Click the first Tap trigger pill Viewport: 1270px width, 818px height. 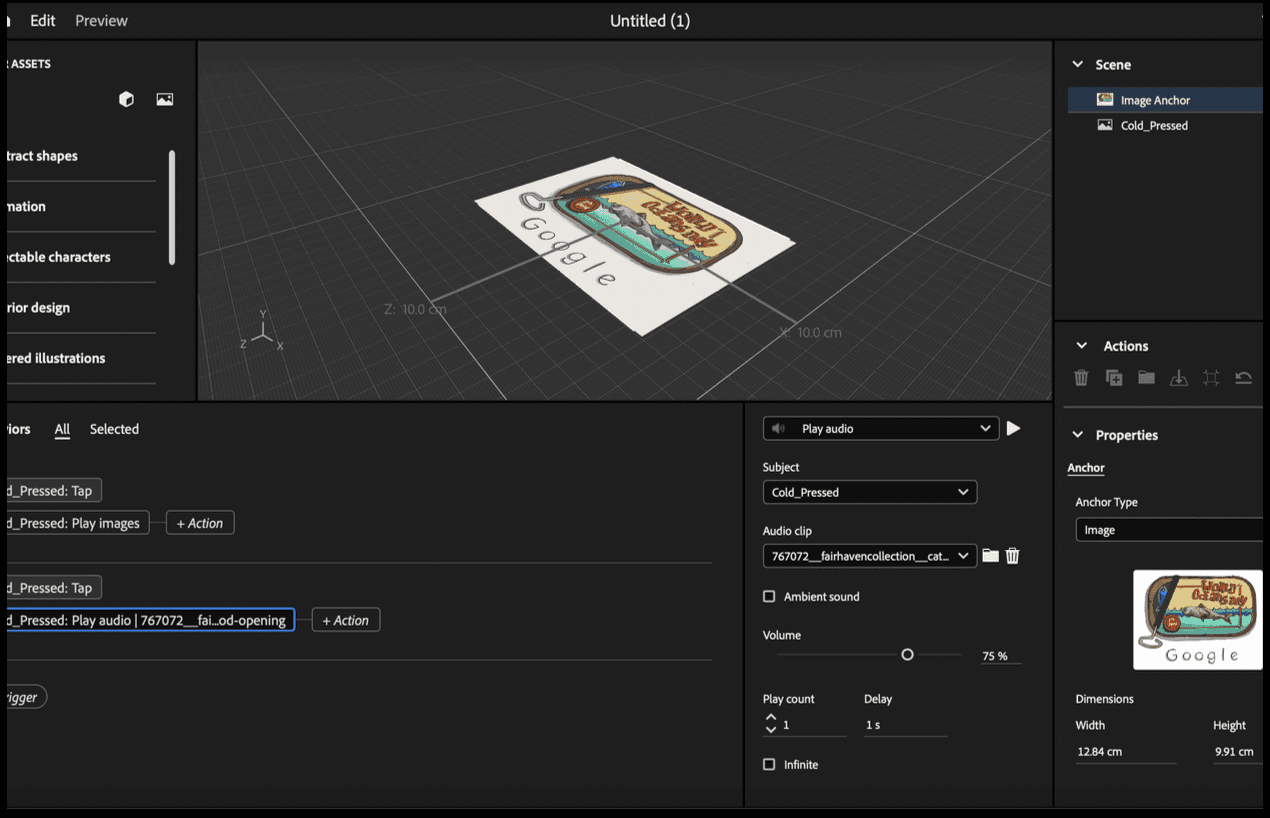(54, 491)
